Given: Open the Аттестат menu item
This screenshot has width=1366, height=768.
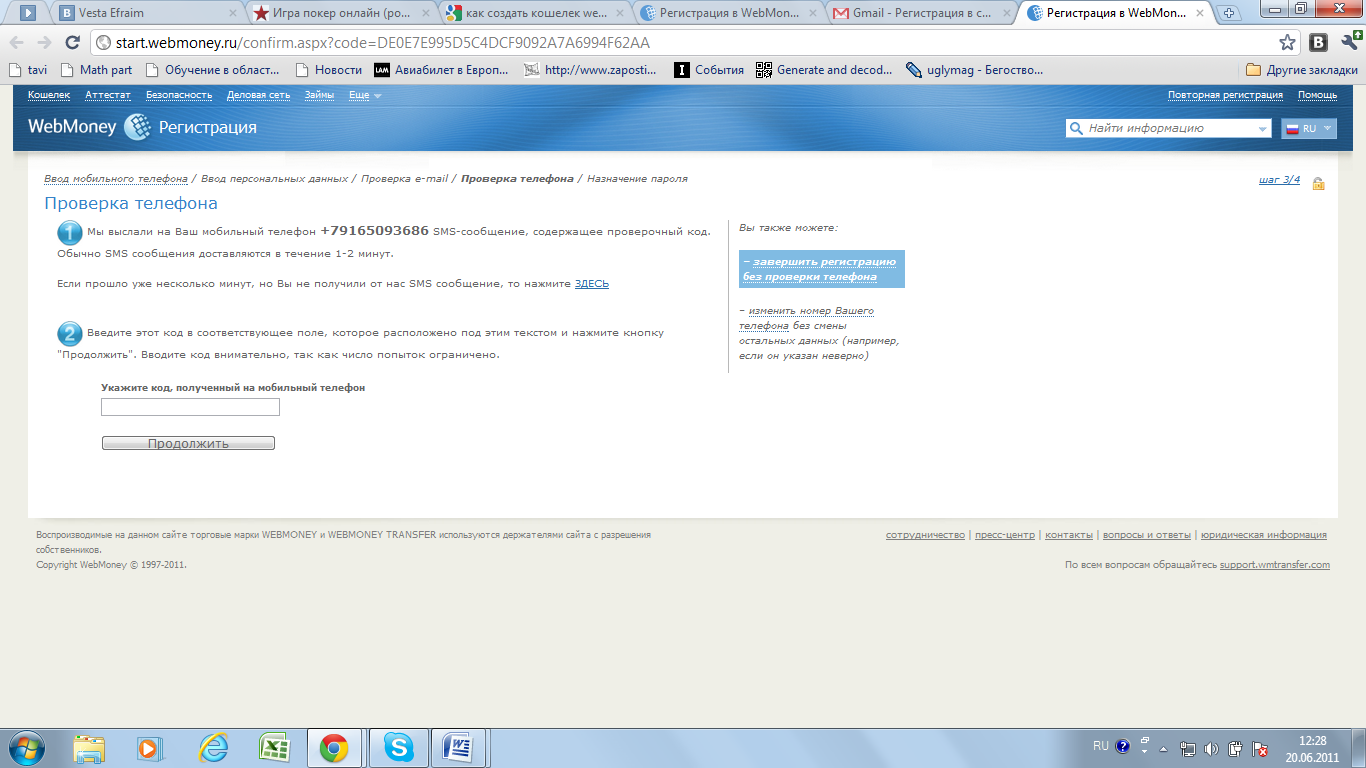Looking at the screenshot, I should [108, 95].
